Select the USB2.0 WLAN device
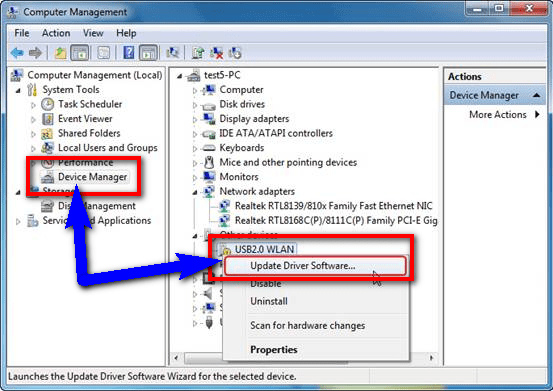The height and width of the screenshot is (391, 553). [x=265, y=249]
